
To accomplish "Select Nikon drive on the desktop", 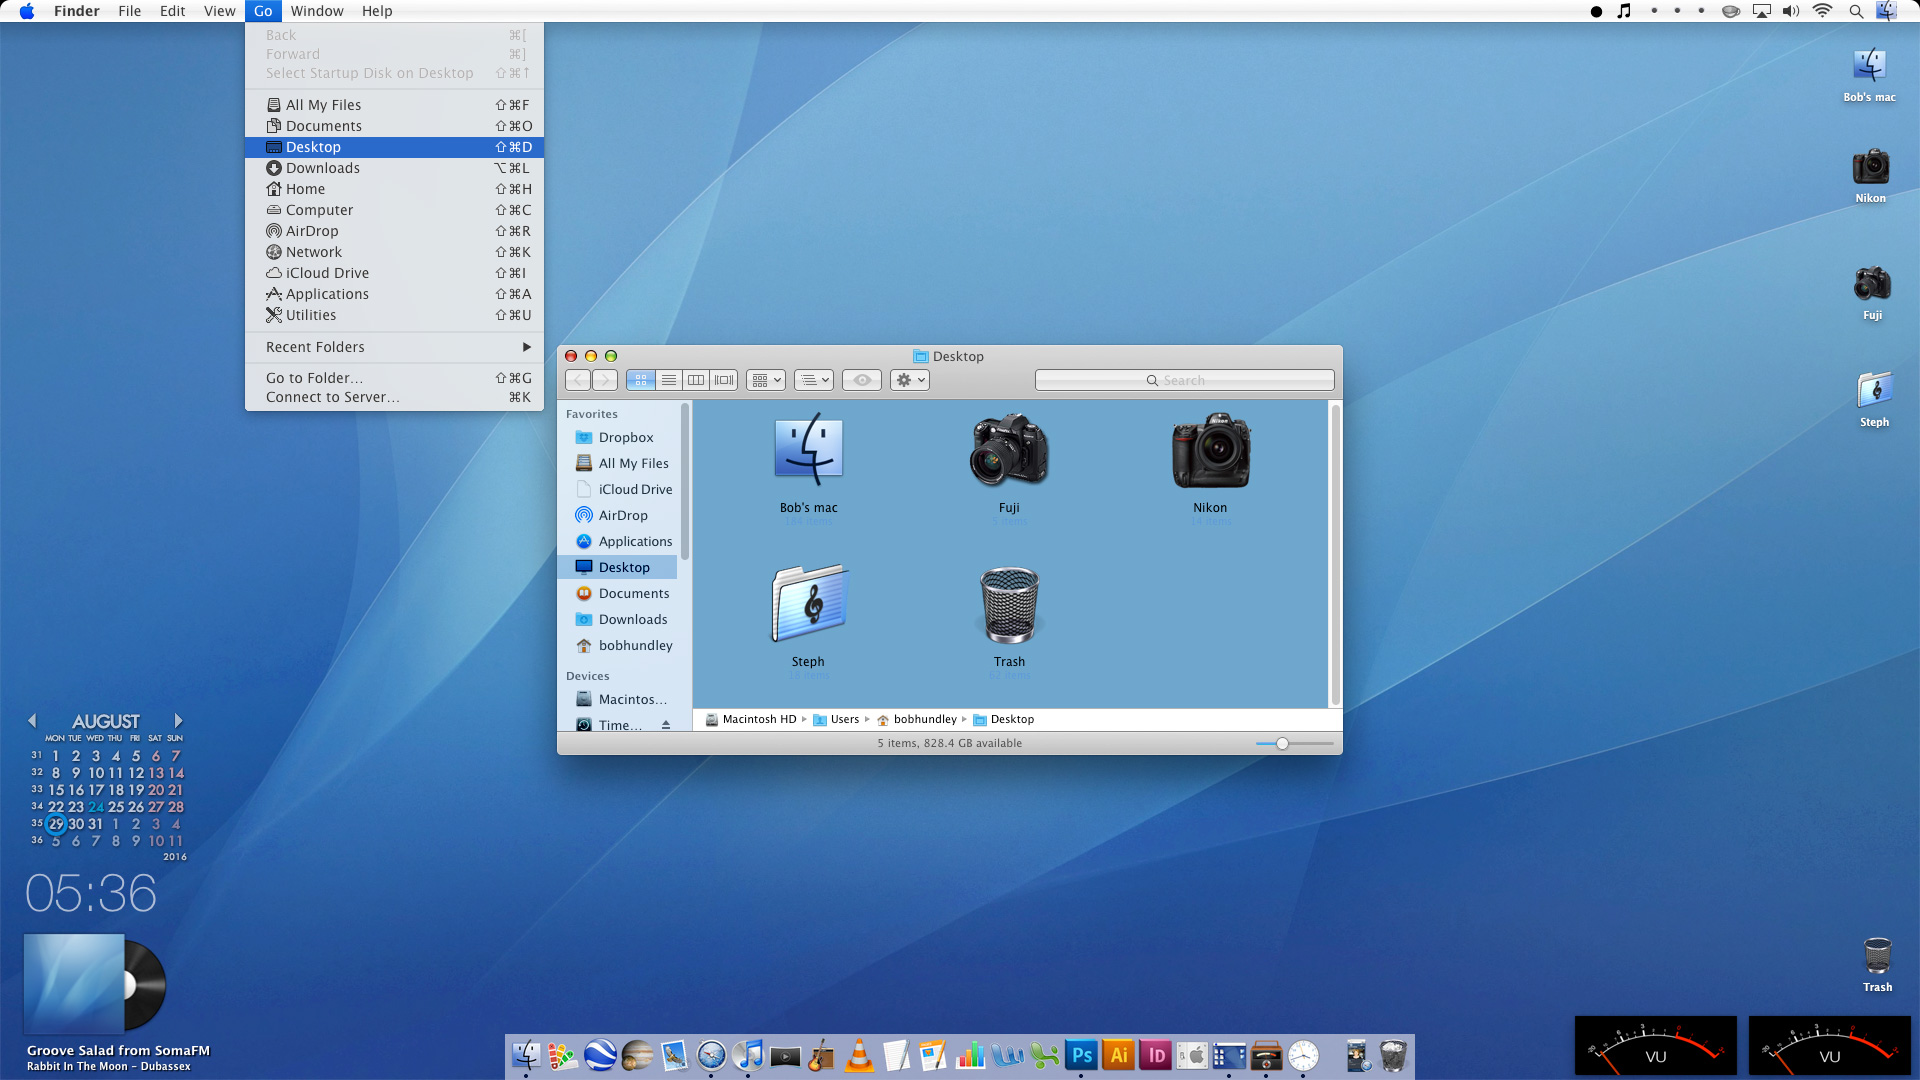I will [x=1870, y=166].
